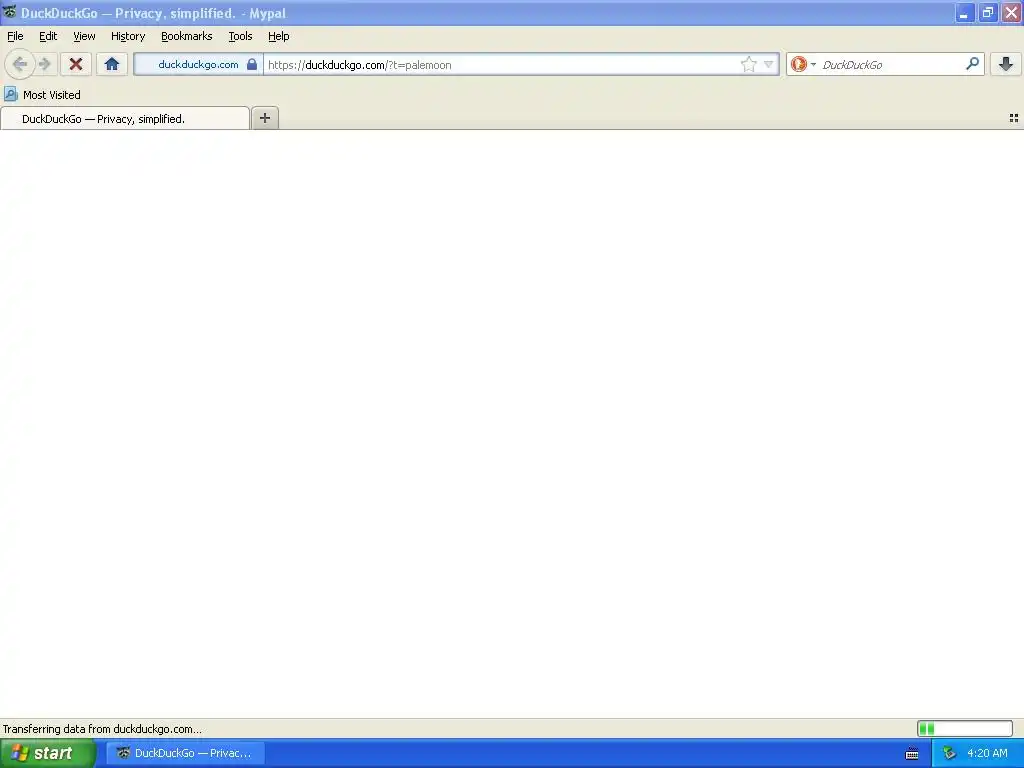Screen dimensions: 1024x768
Task: Open the Tools menu
Action: coord(240,36)
